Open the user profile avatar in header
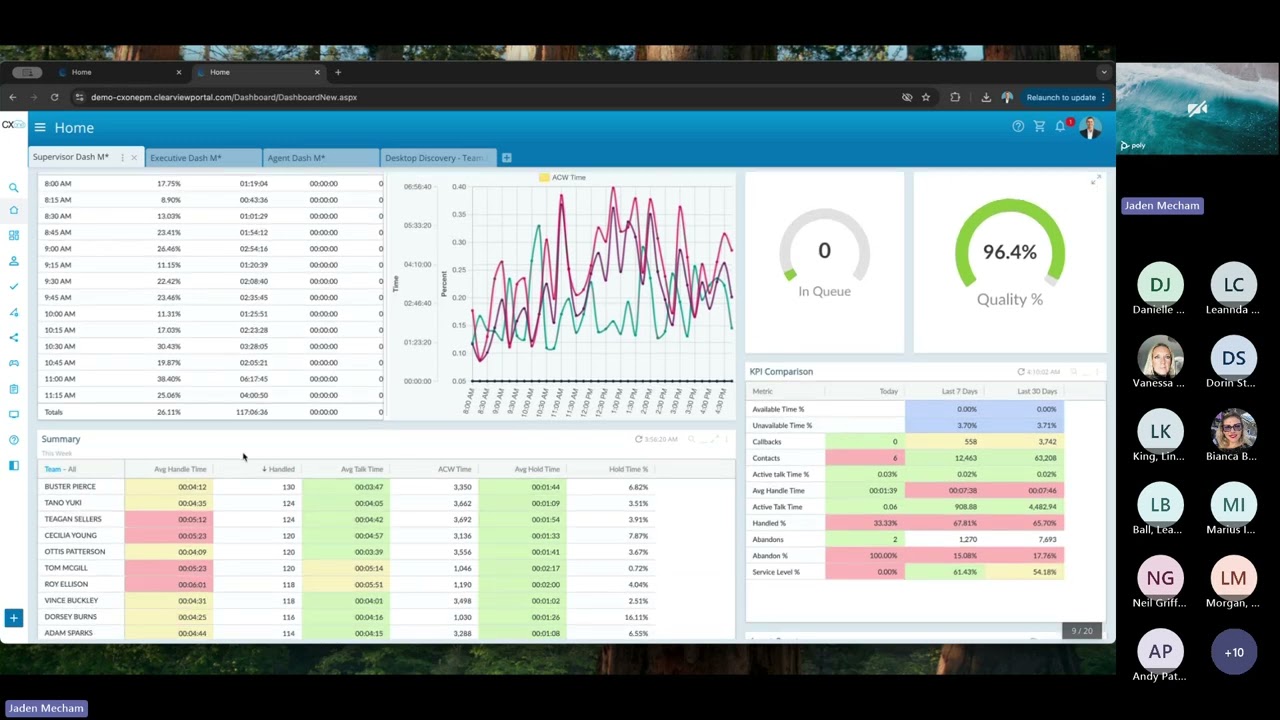The width and height of the screenshot is (1280, 720). point(1090,127)
